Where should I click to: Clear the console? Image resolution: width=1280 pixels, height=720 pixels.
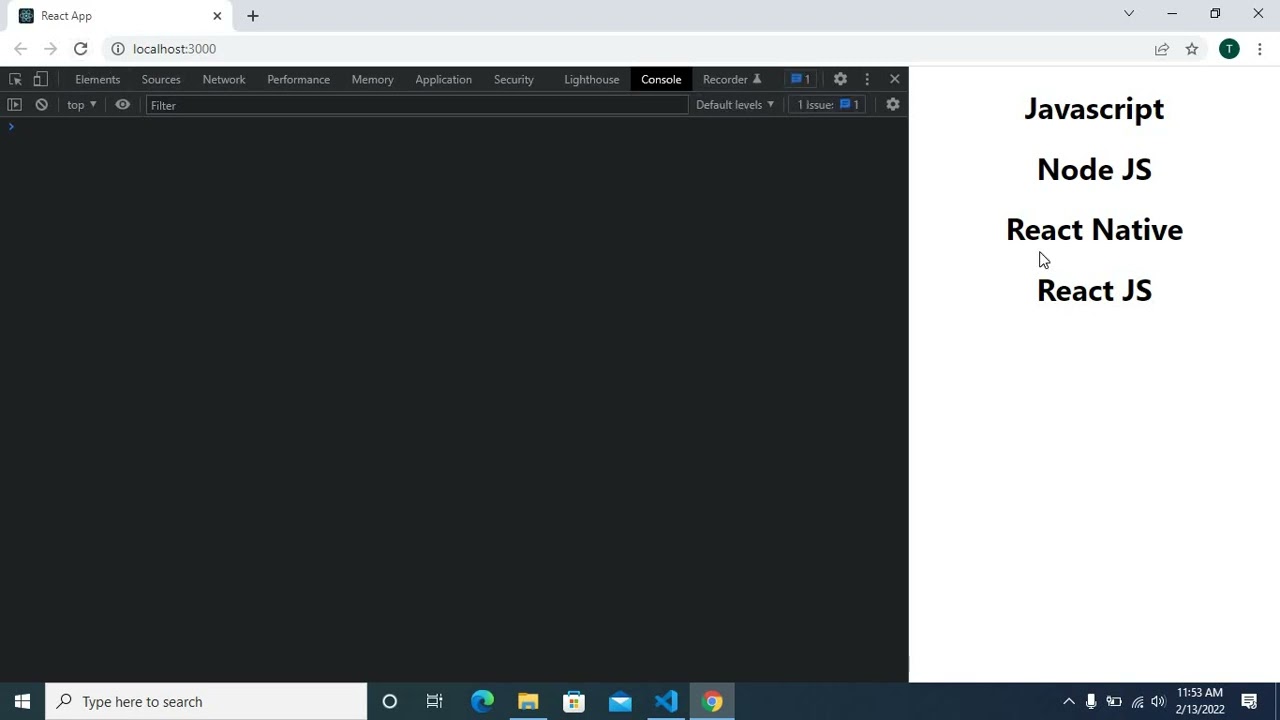[41, 104]
